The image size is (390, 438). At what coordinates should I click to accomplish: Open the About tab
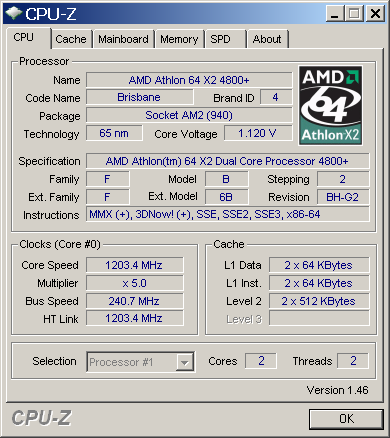coord(267,39)
